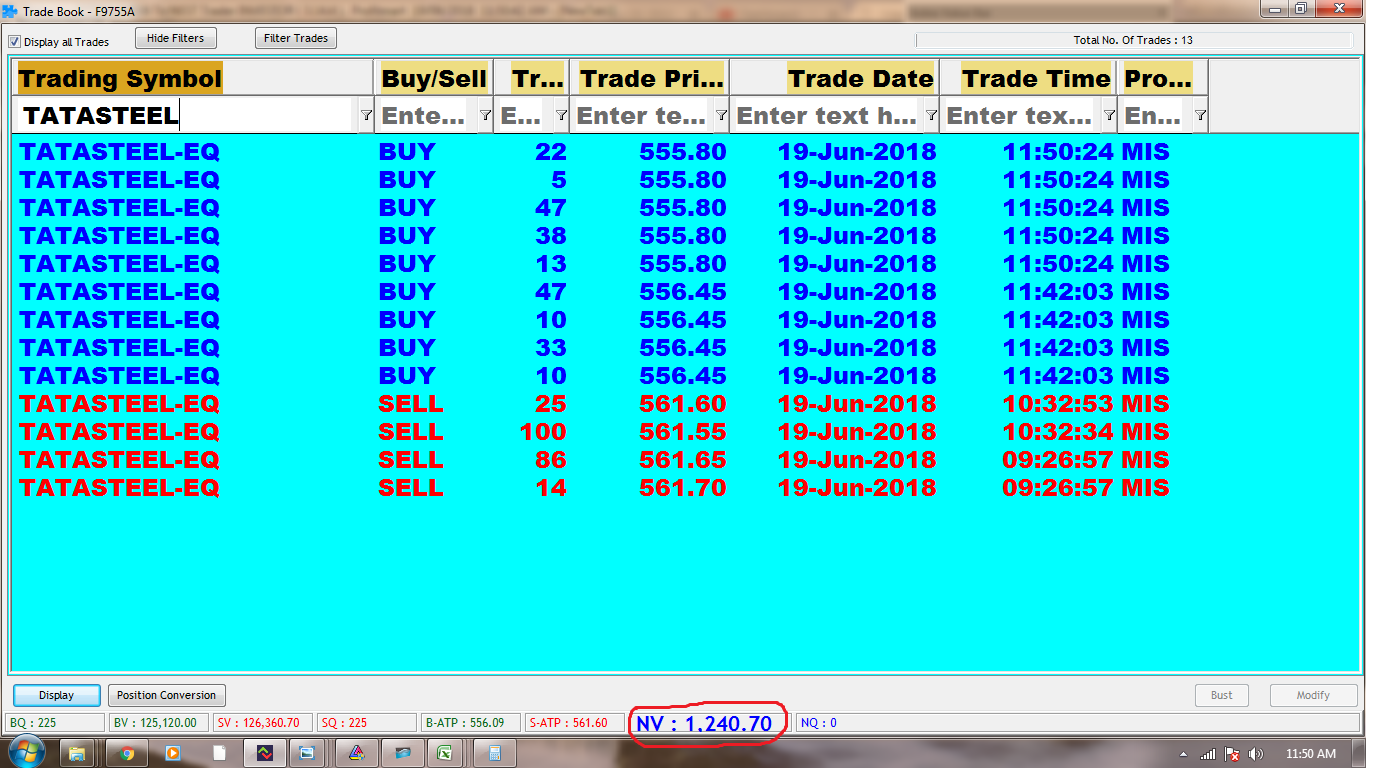Click the 10:32:34 trade time cell

coord(1059,432)
